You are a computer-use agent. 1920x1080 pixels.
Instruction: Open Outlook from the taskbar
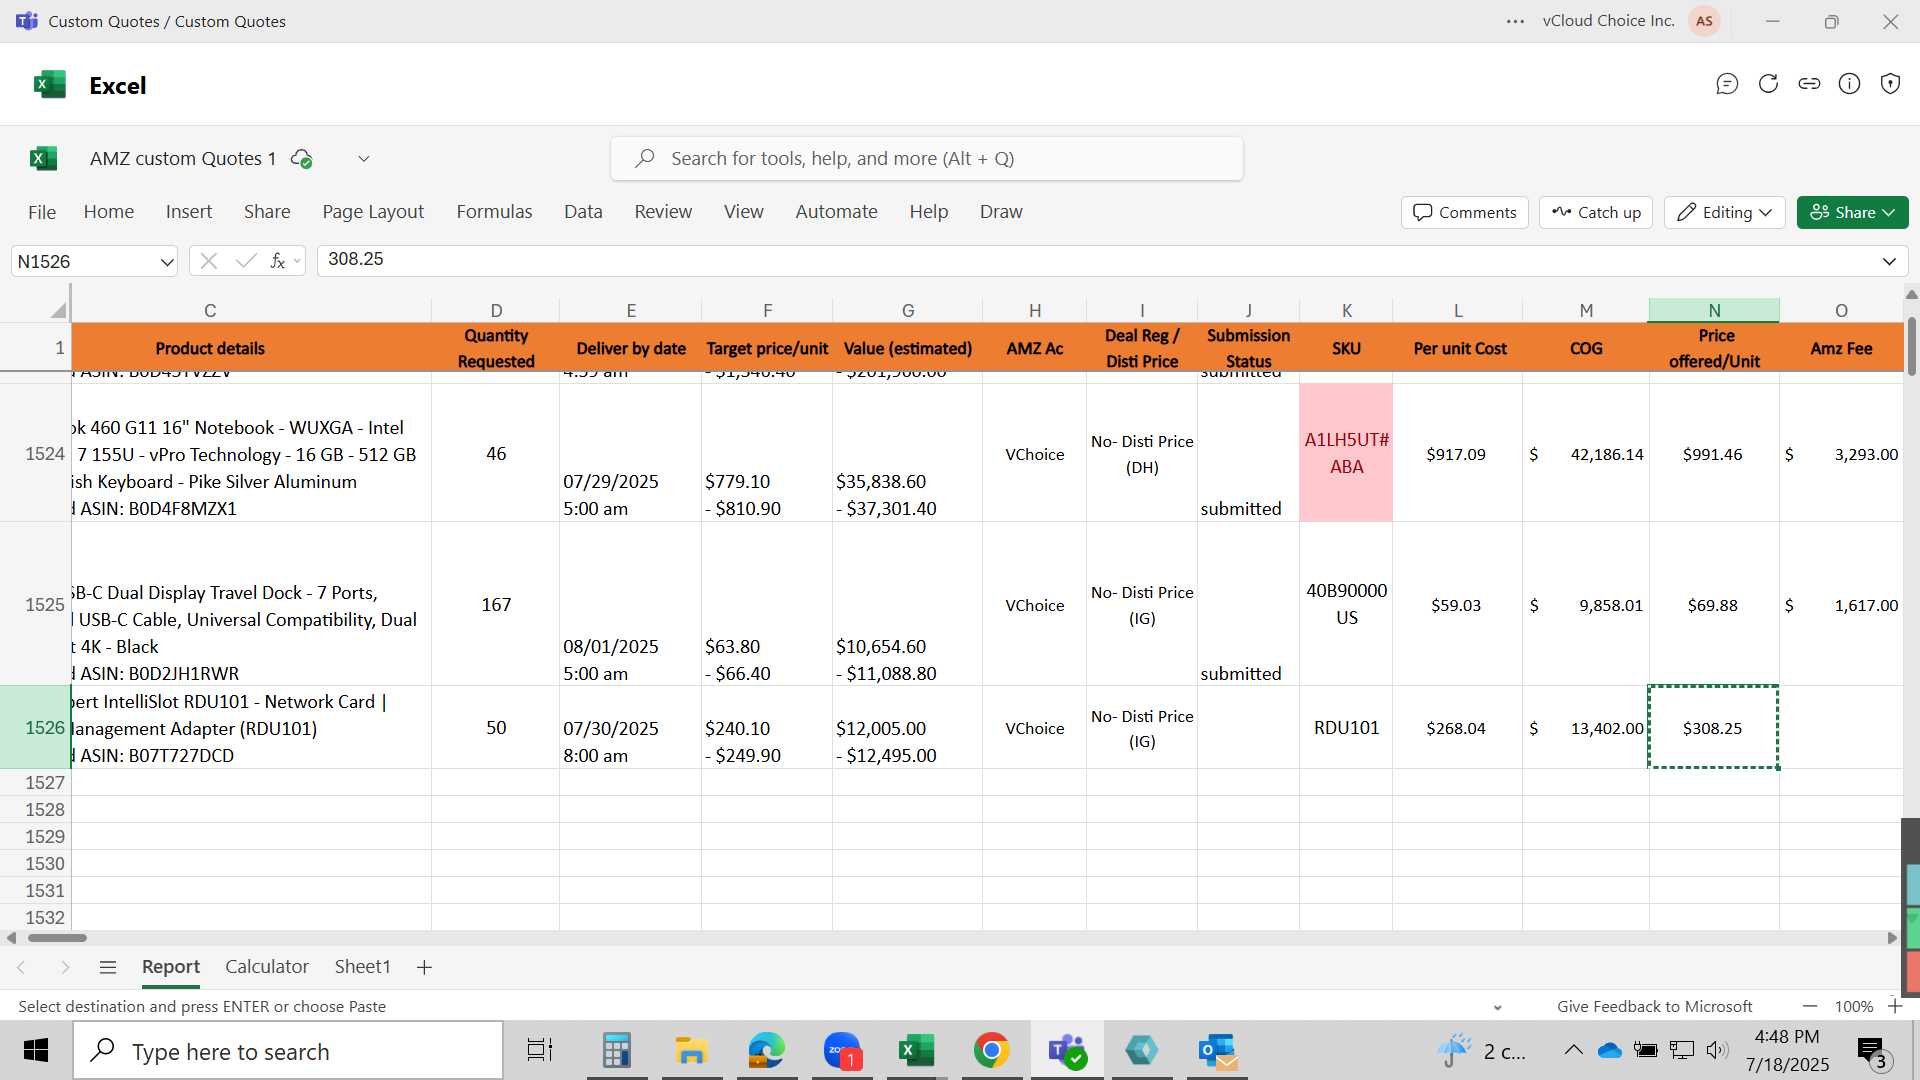coord(1217,1051)
